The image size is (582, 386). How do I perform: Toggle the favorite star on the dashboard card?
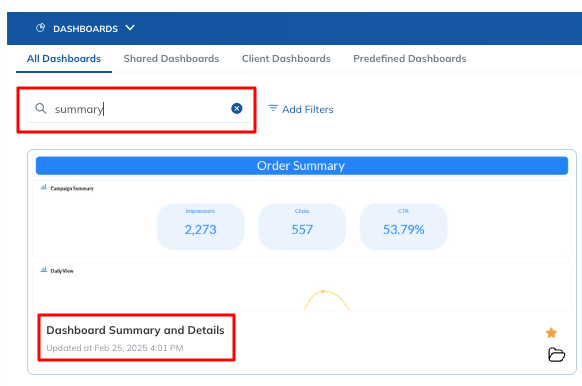coord(551,333)
